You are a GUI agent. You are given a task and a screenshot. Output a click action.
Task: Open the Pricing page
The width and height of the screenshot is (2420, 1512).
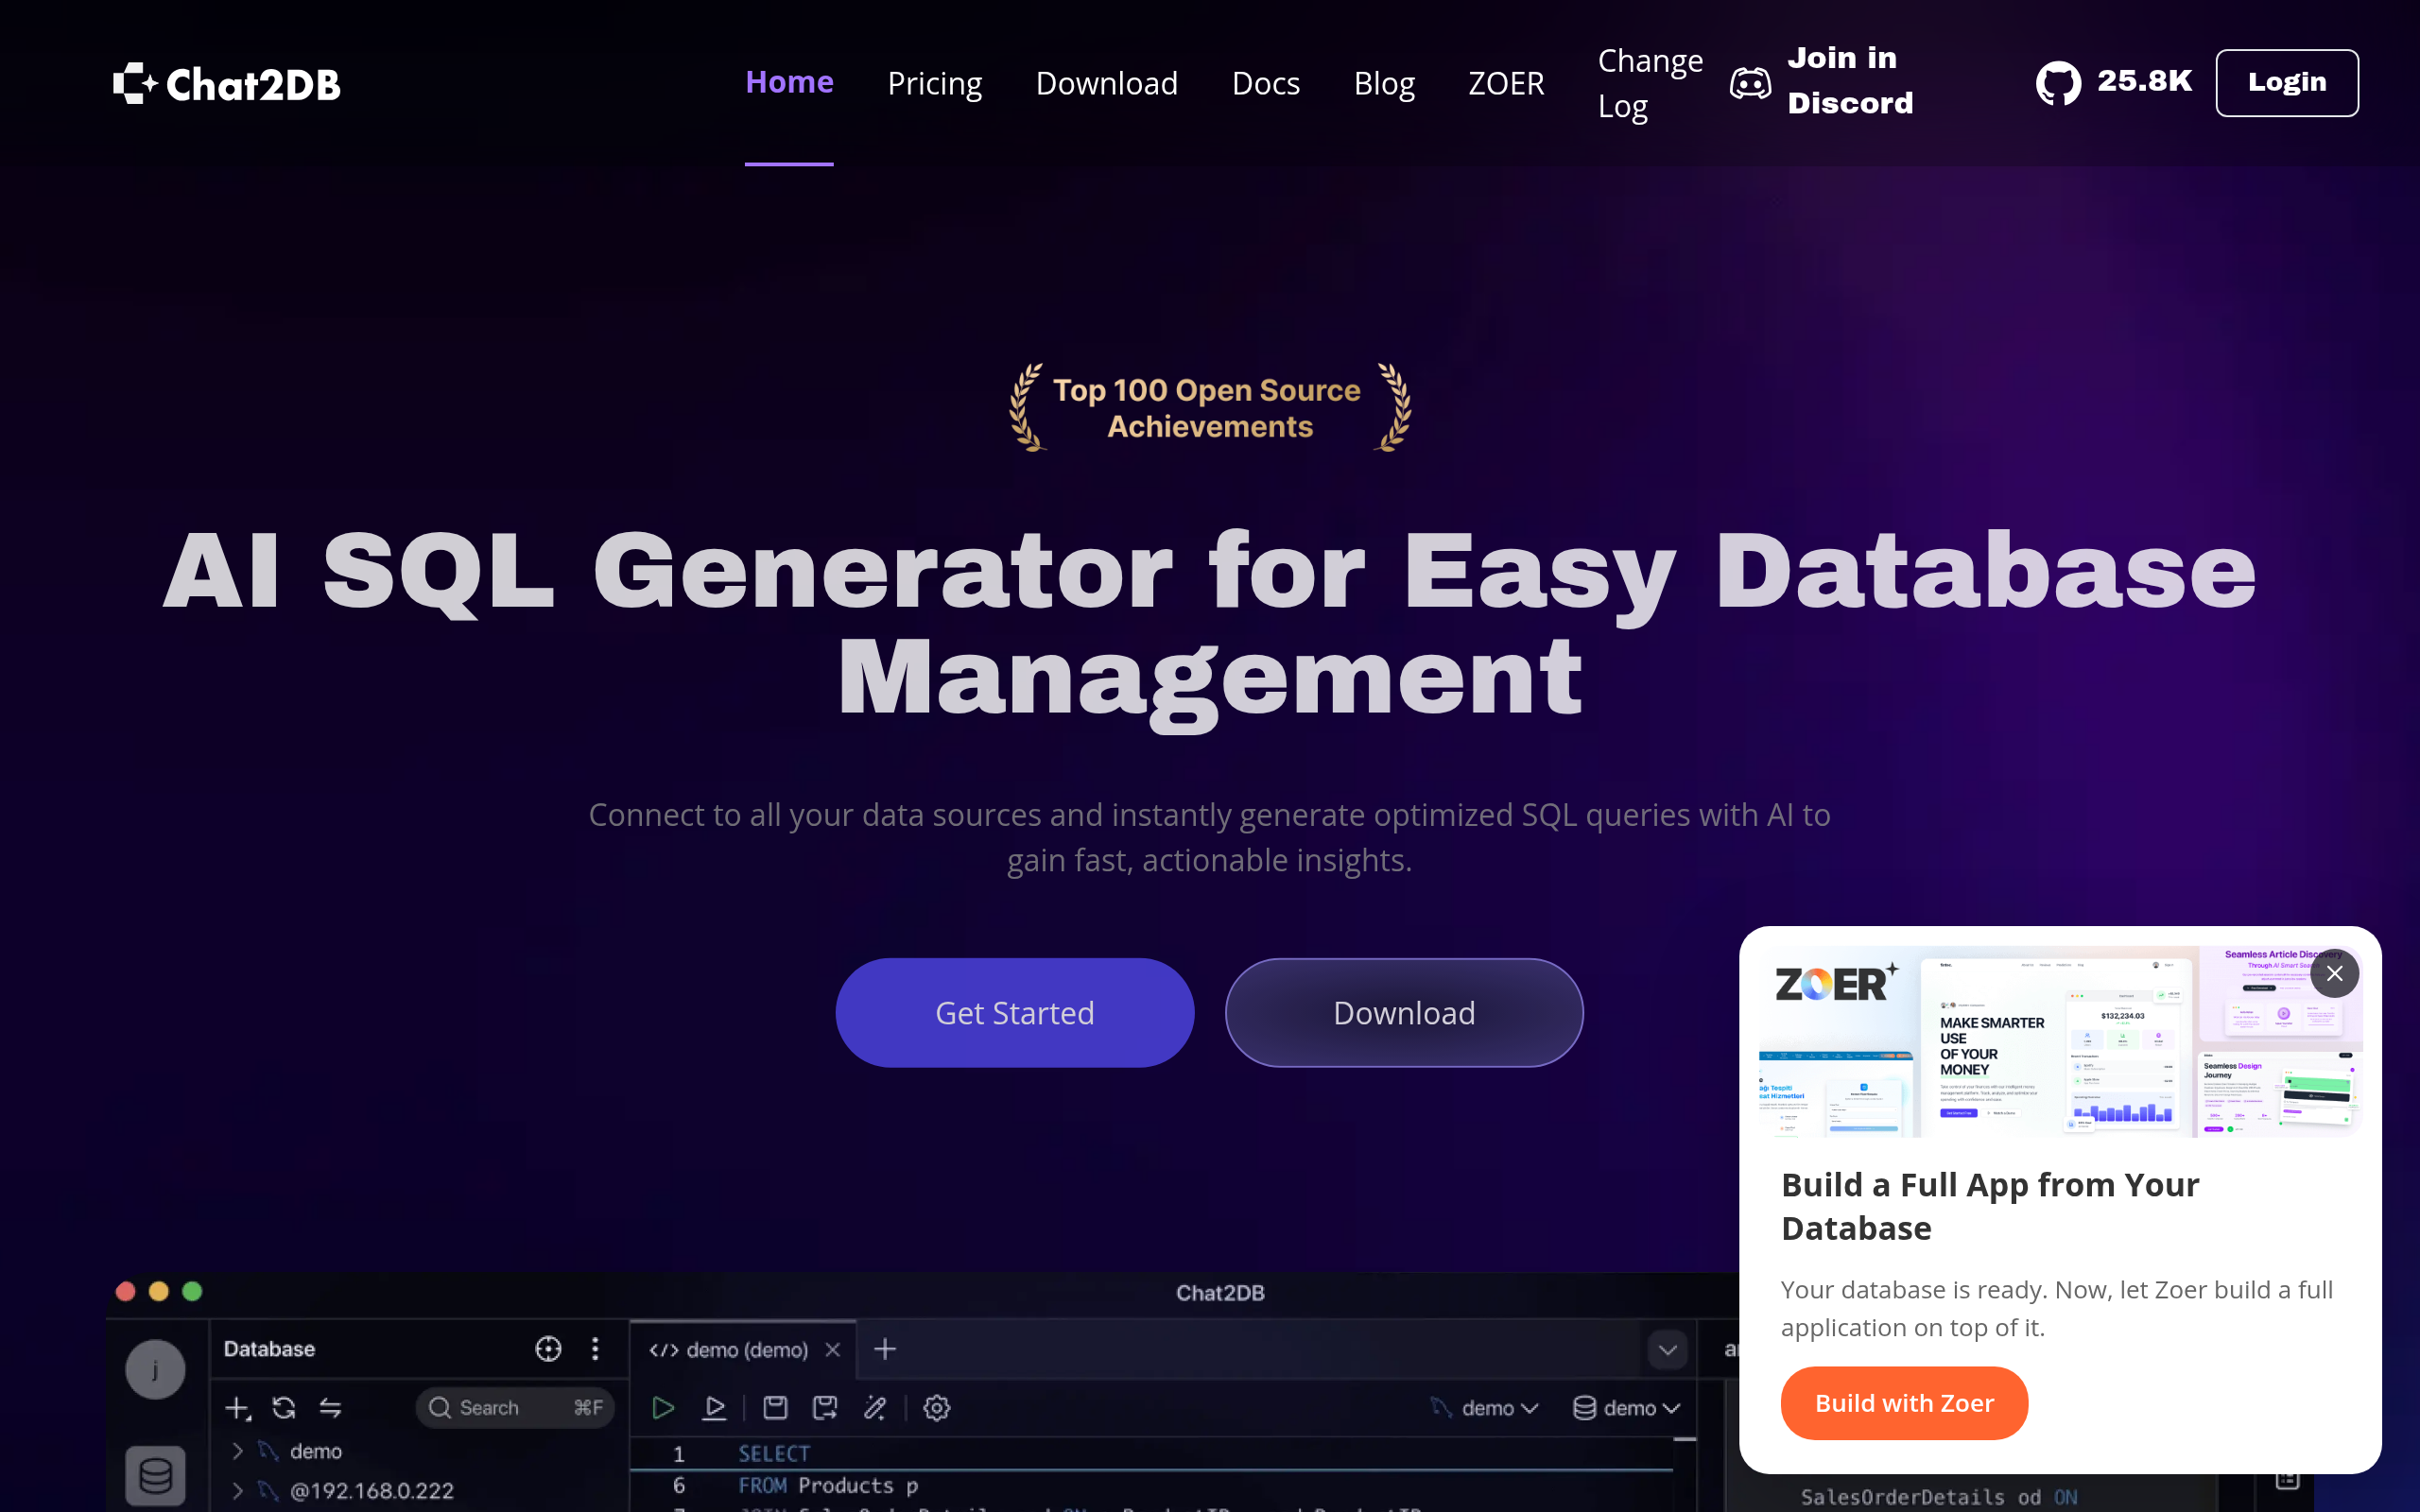coord(934,83)
